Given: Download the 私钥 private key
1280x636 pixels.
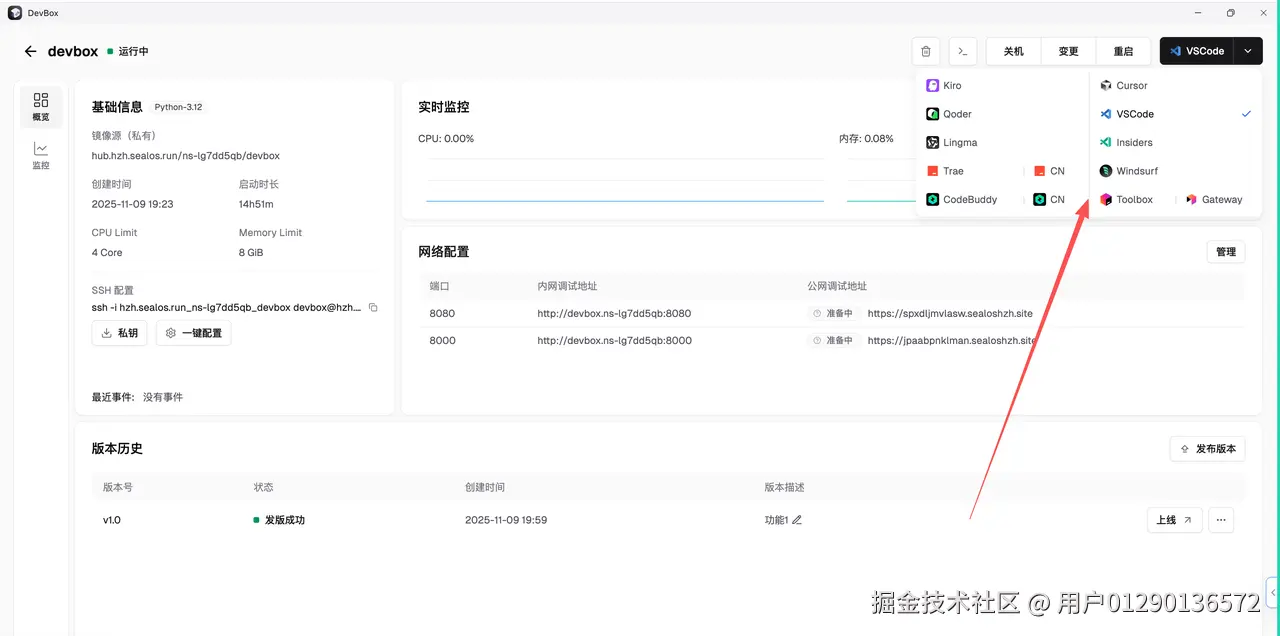Looking at the screenshot, I should click(119, 333).
